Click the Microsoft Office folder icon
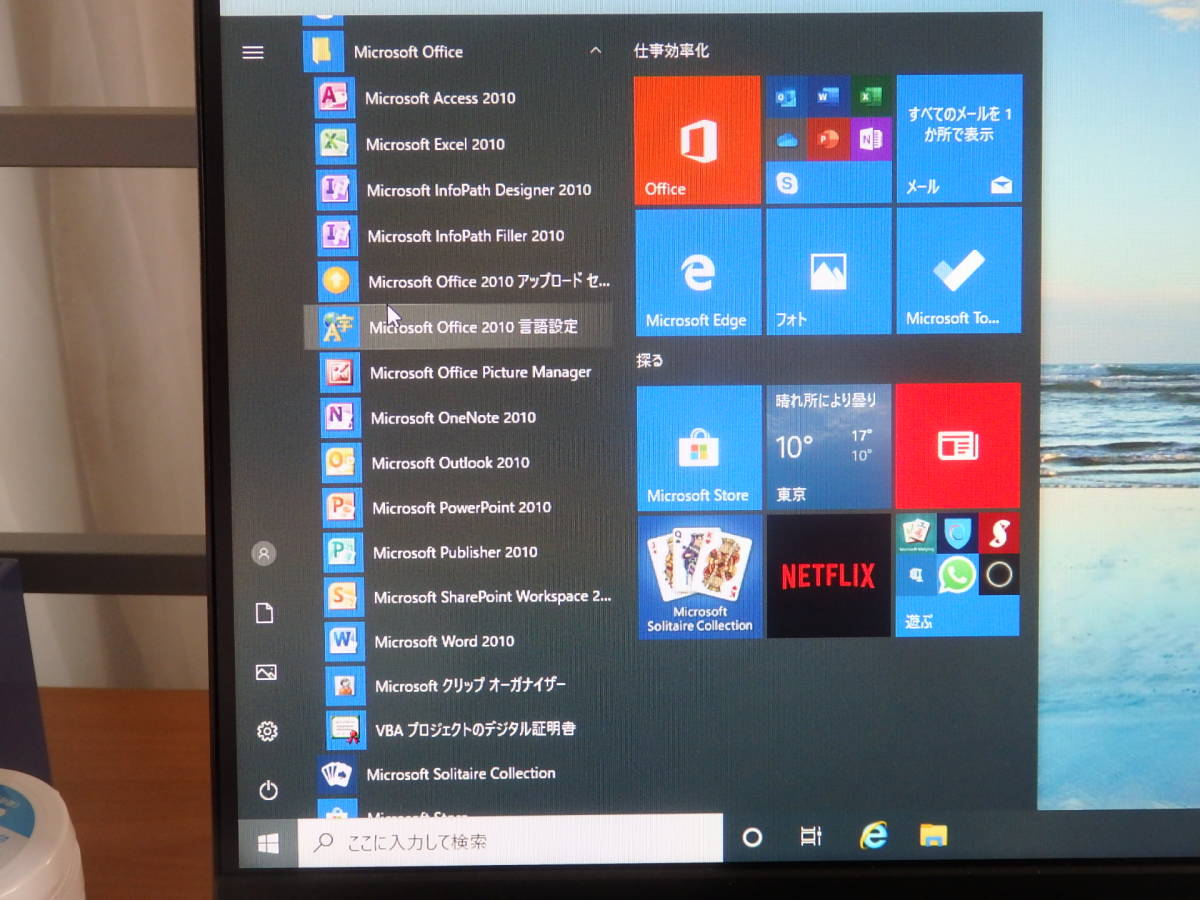1200x900 pixels. point(323,51)
